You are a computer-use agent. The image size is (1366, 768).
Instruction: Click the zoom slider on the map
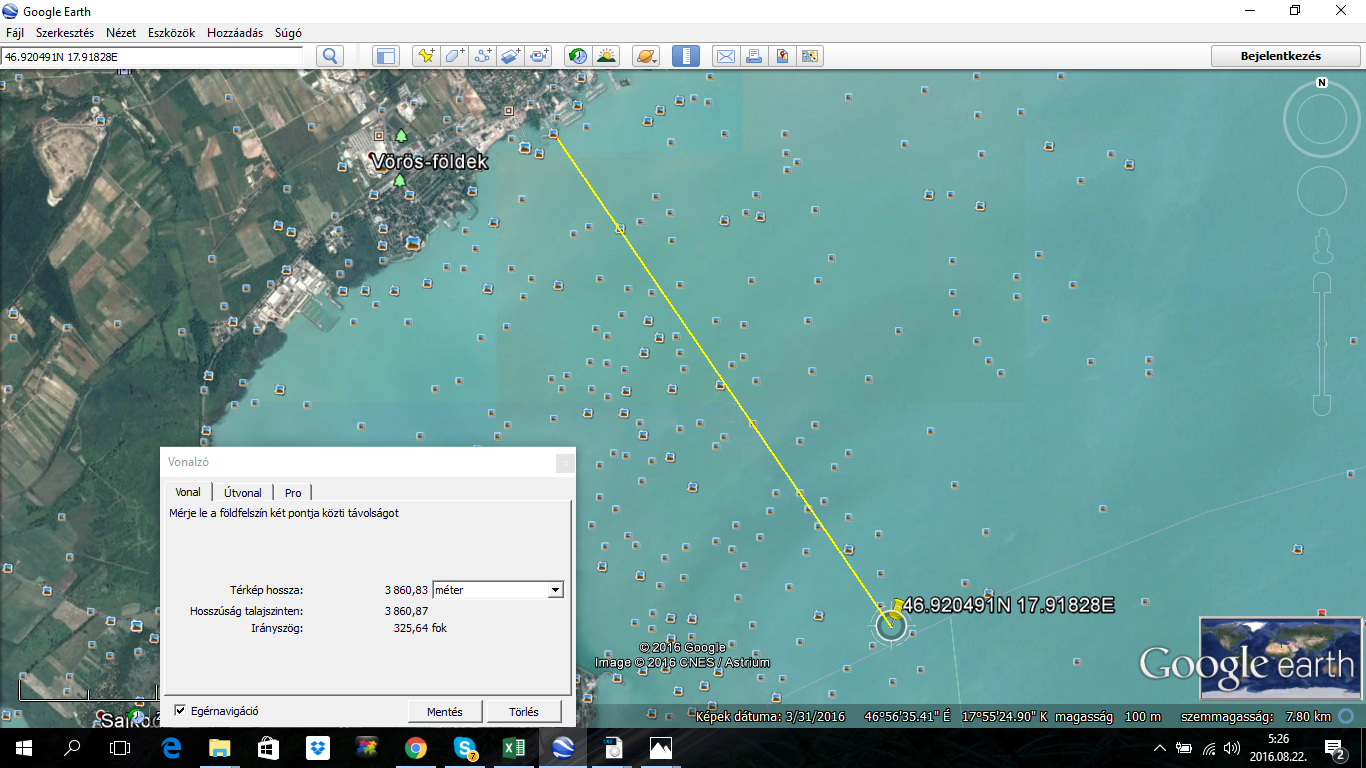point(1322,343)
